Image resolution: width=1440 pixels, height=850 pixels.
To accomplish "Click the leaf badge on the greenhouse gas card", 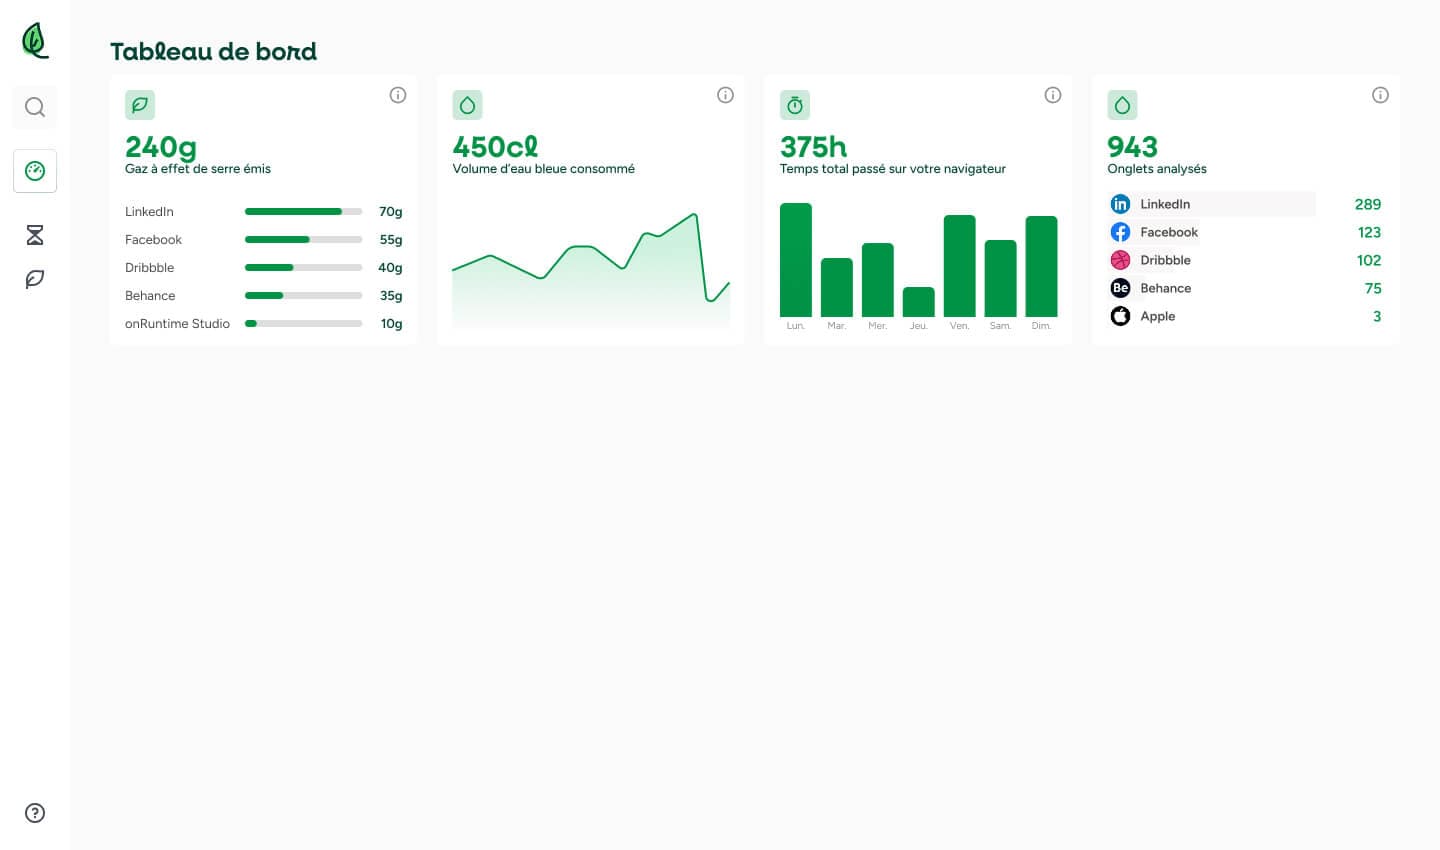I will [140, 105].
